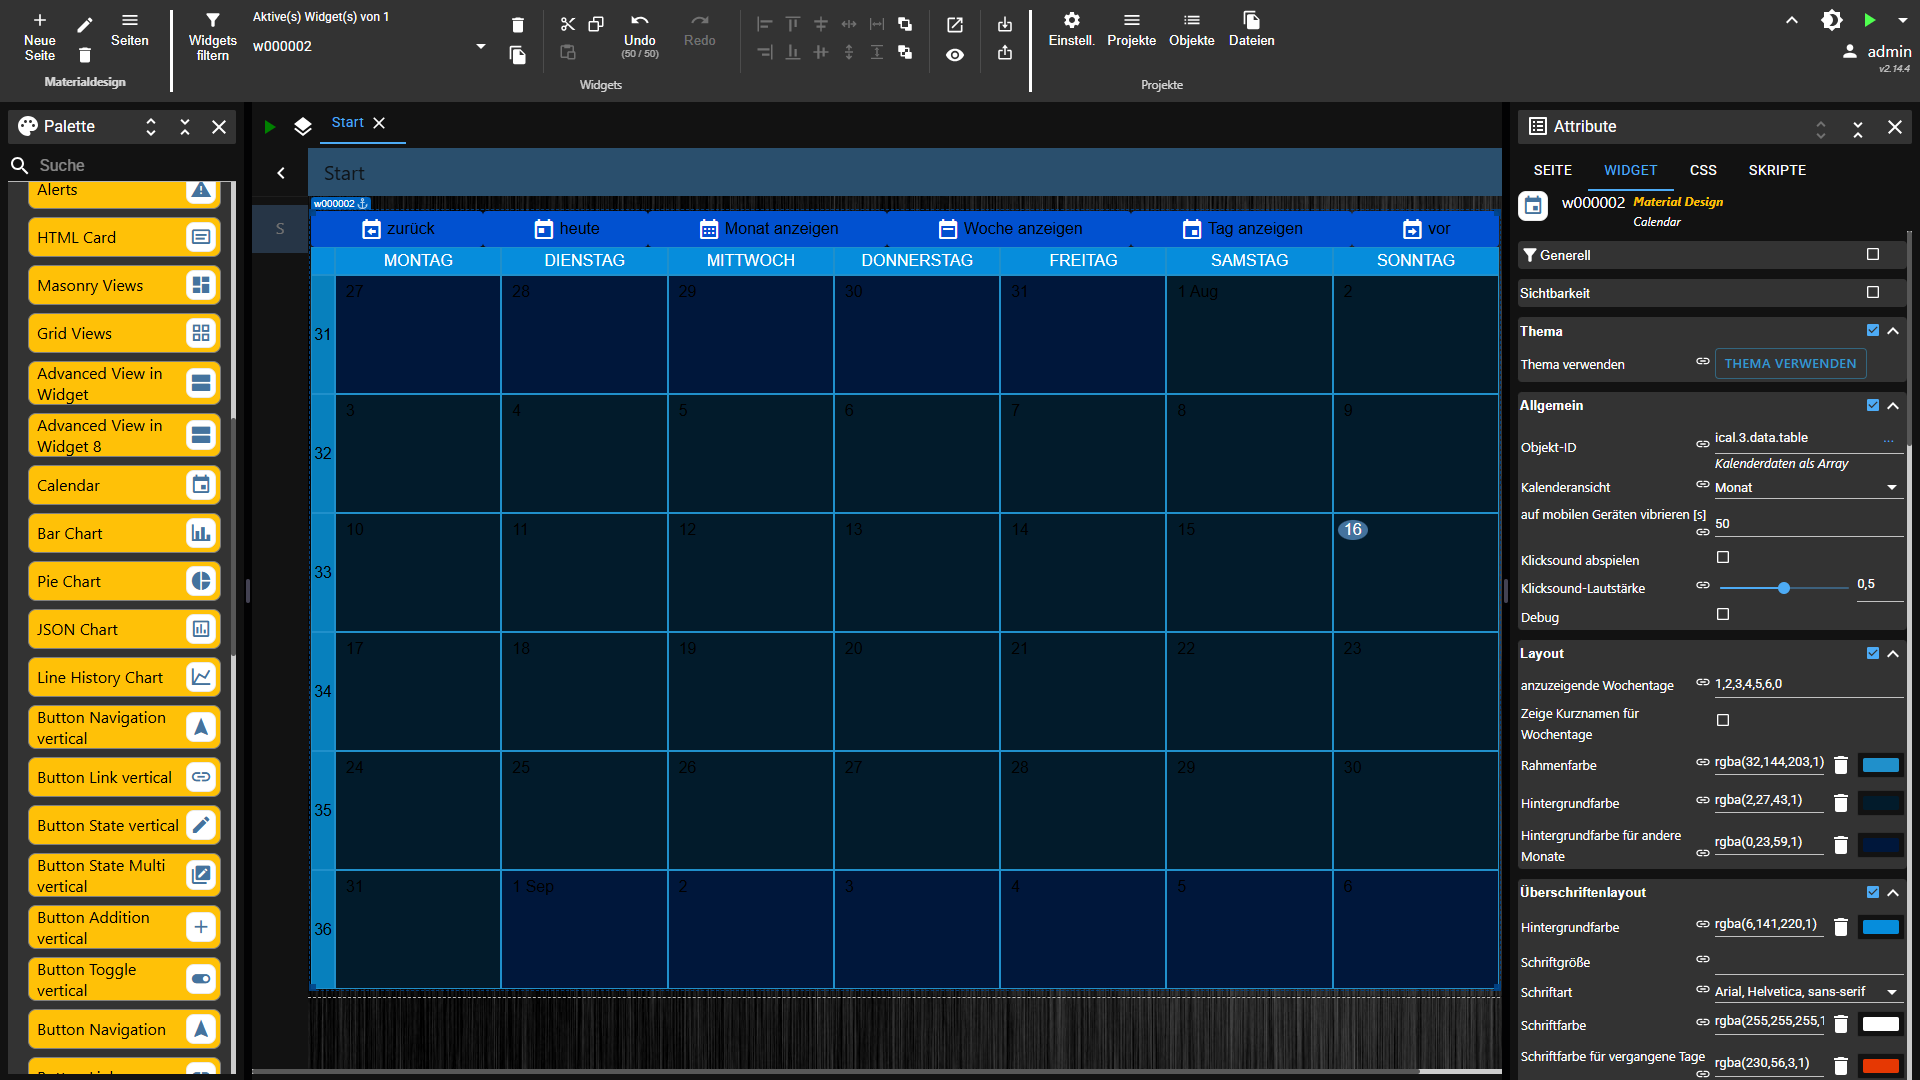
Task: Click the palette Suche search field
Action: click(x=124, y=165)
